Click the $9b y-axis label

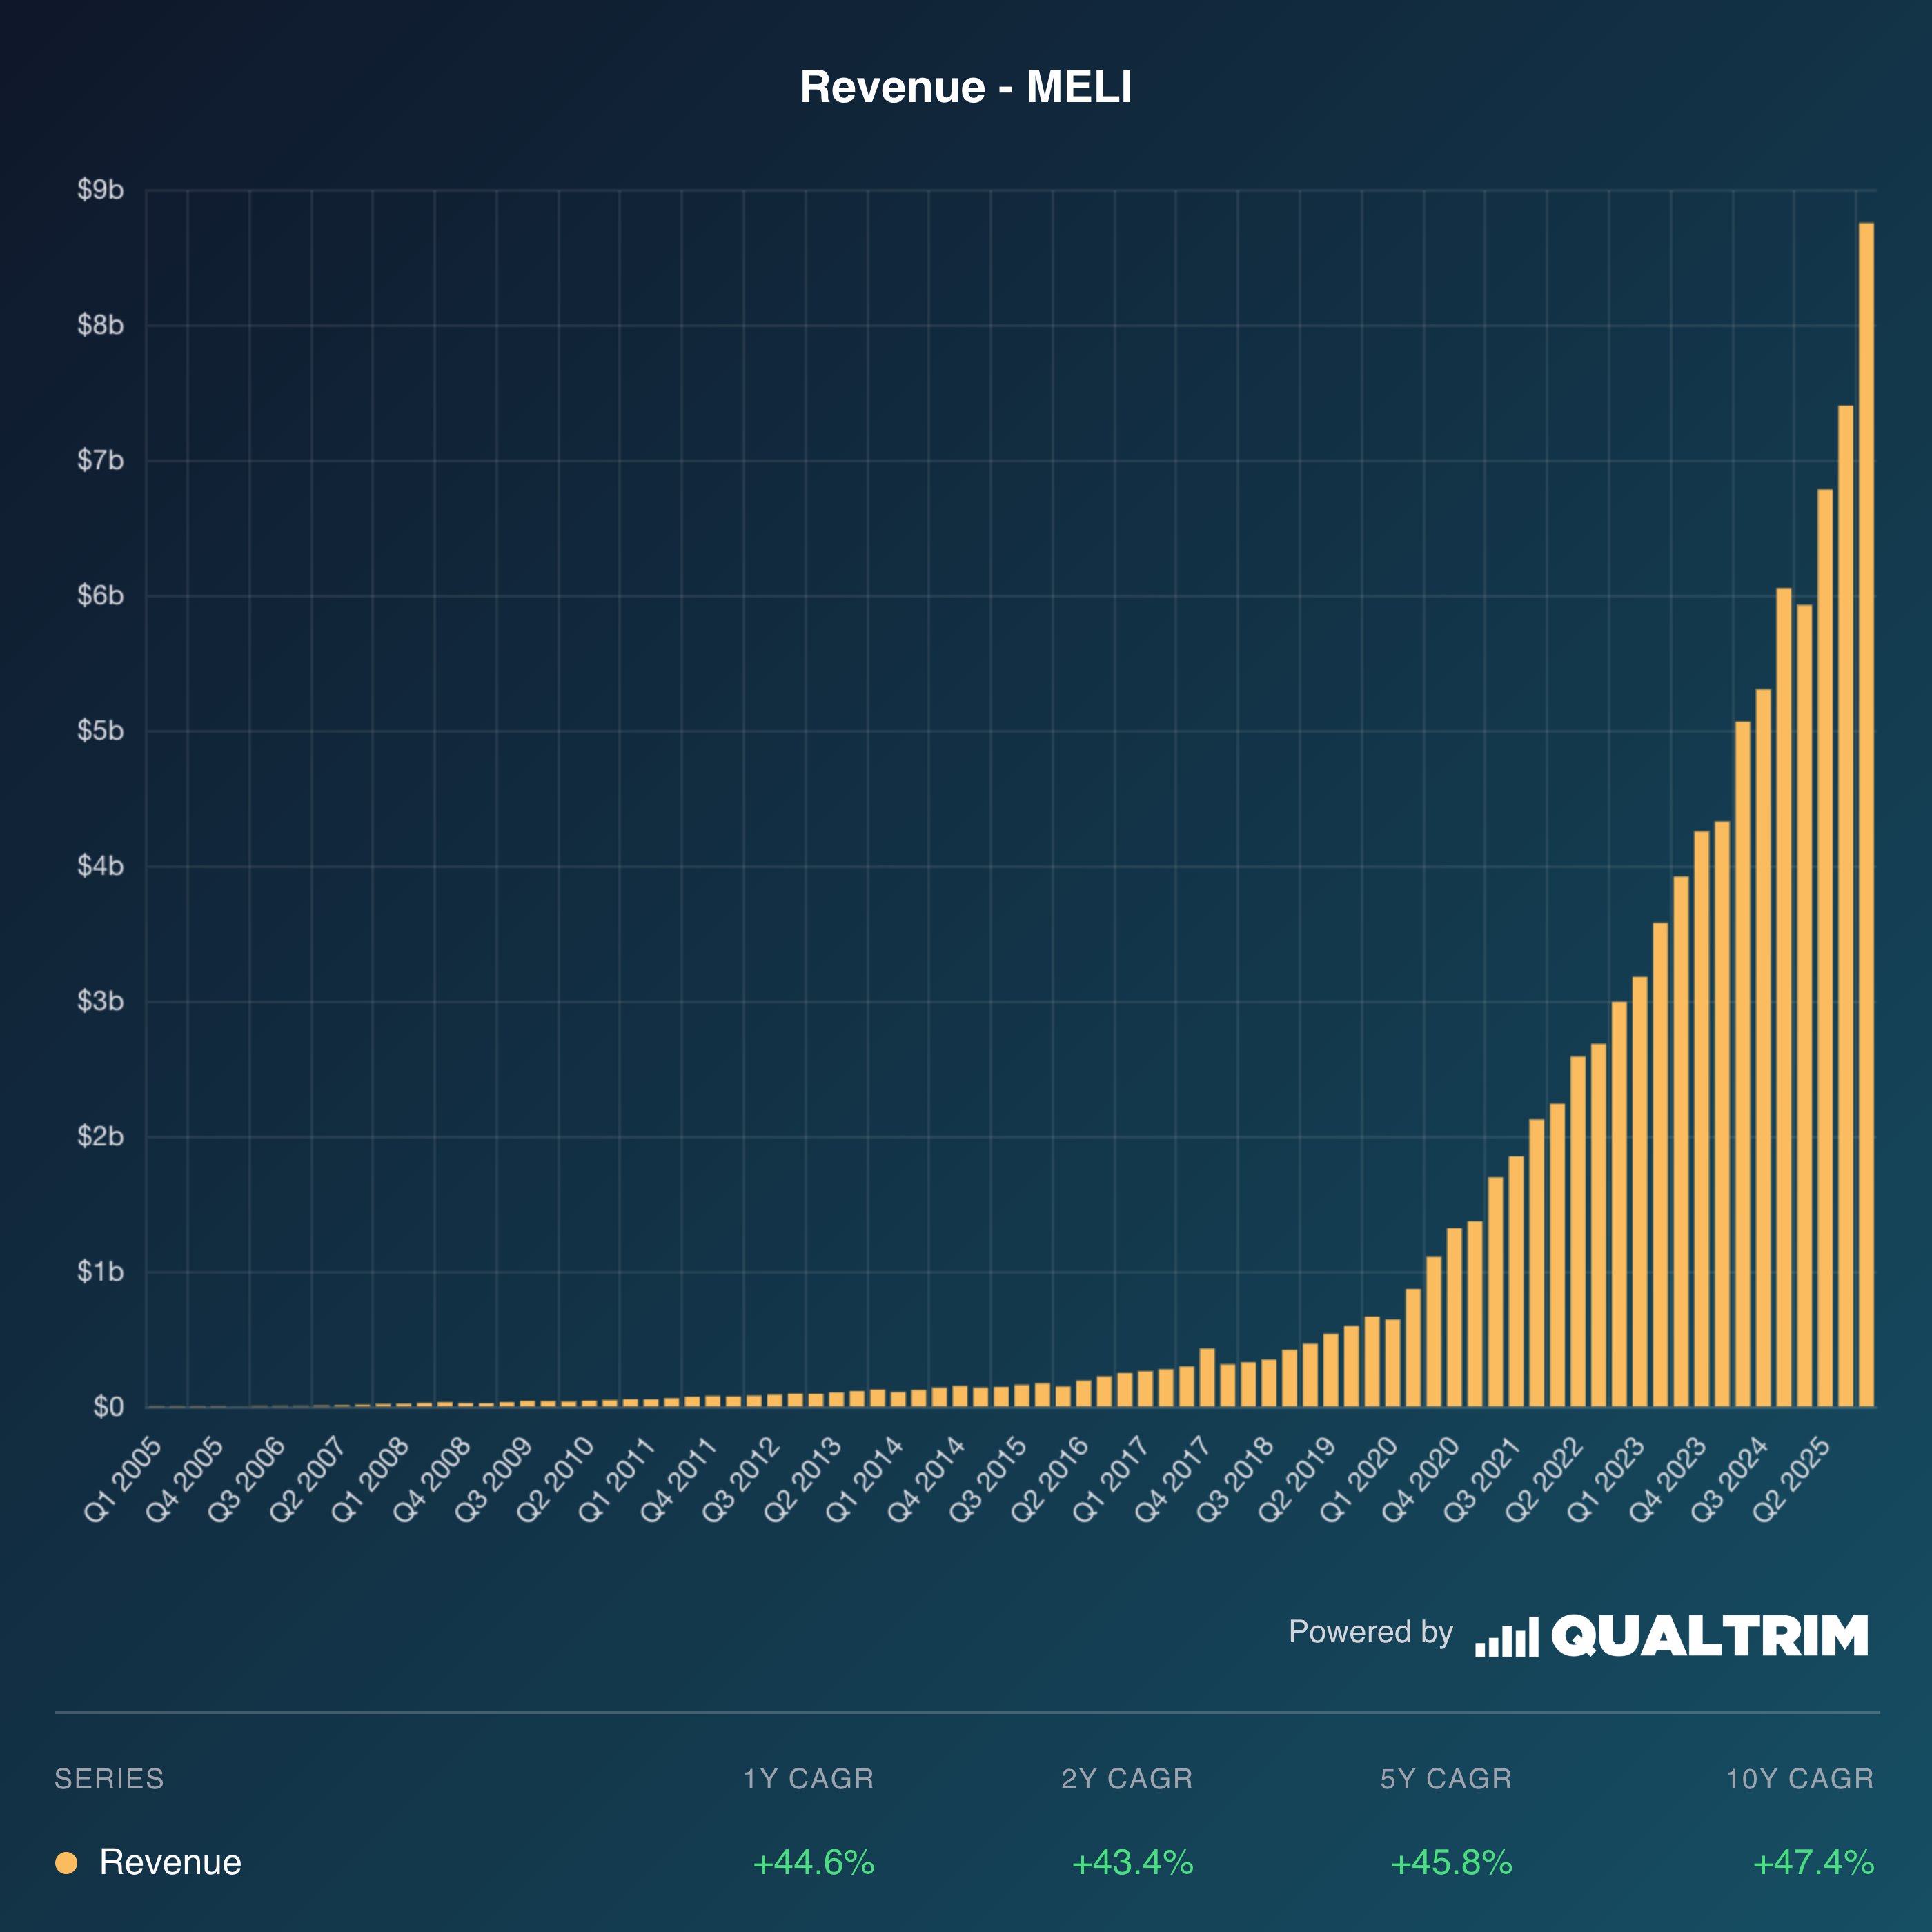pyautogui.click(x=100, y=190)
